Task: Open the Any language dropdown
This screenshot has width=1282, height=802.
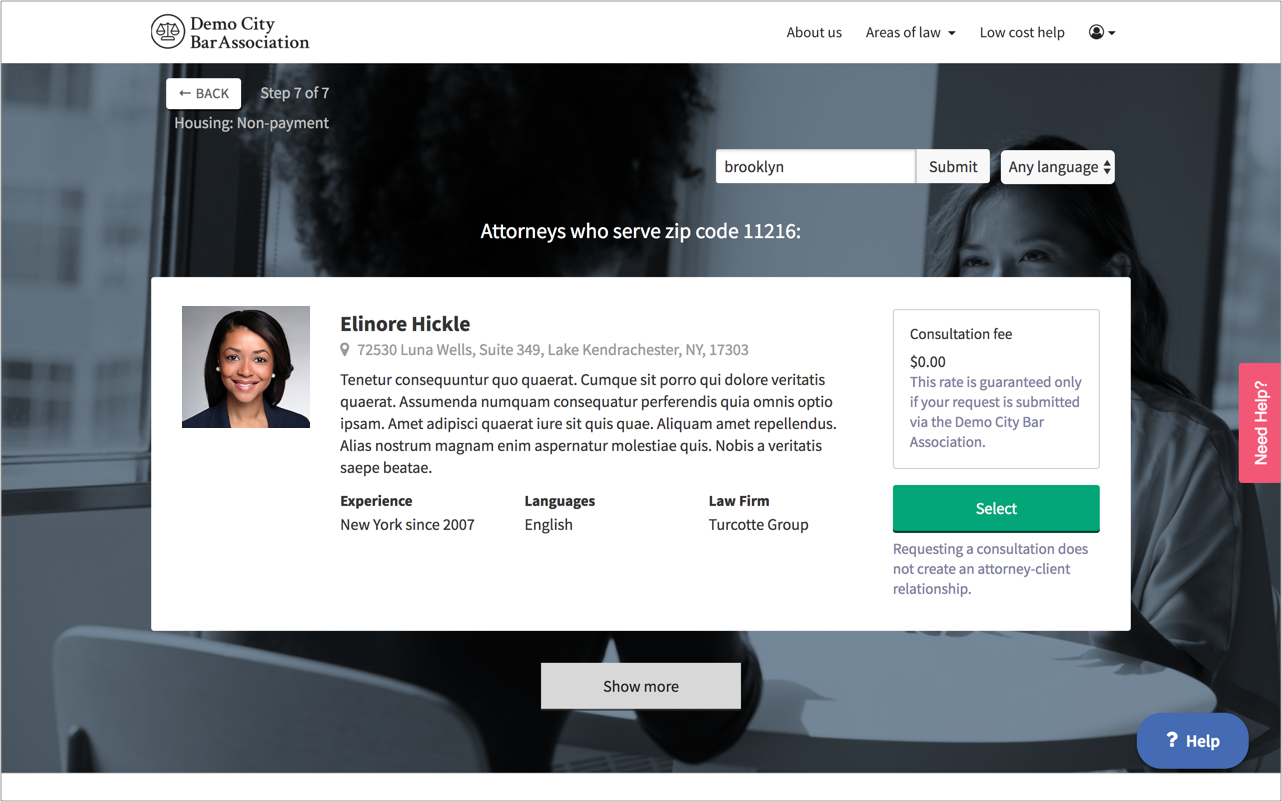Action: pos(1058,167)
